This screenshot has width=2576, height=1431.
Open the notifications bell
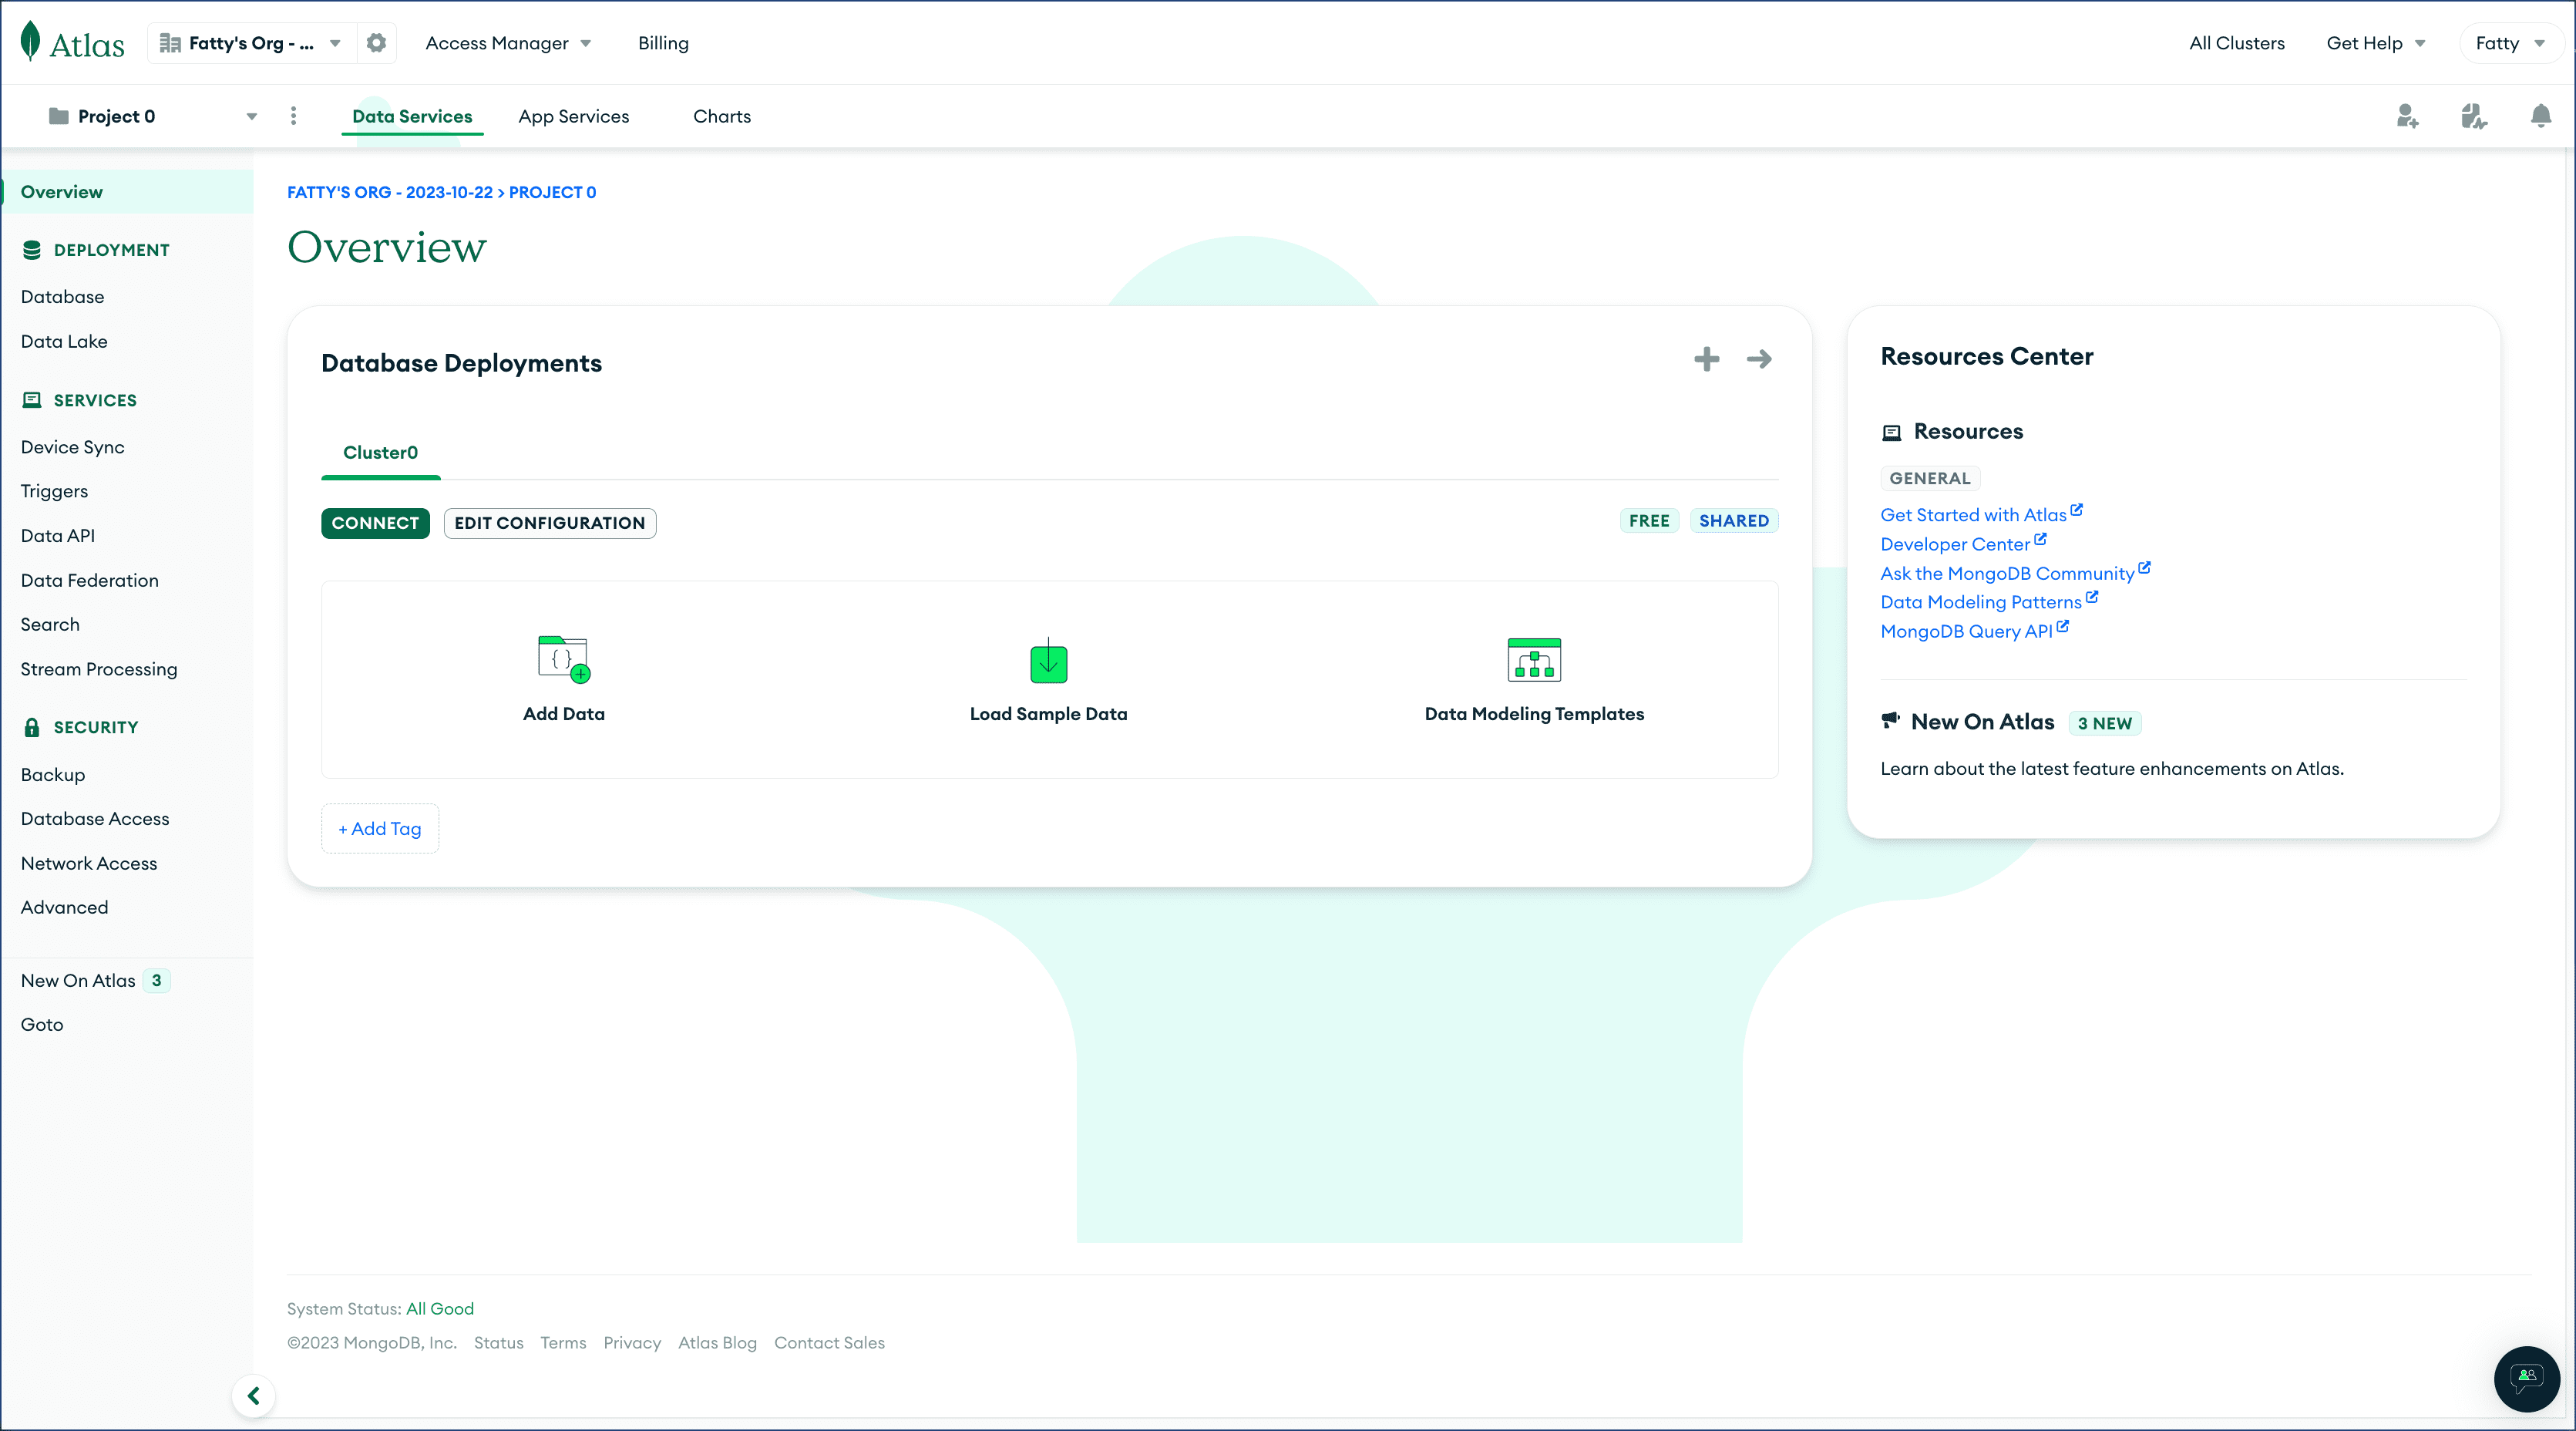coord(2541,116)
